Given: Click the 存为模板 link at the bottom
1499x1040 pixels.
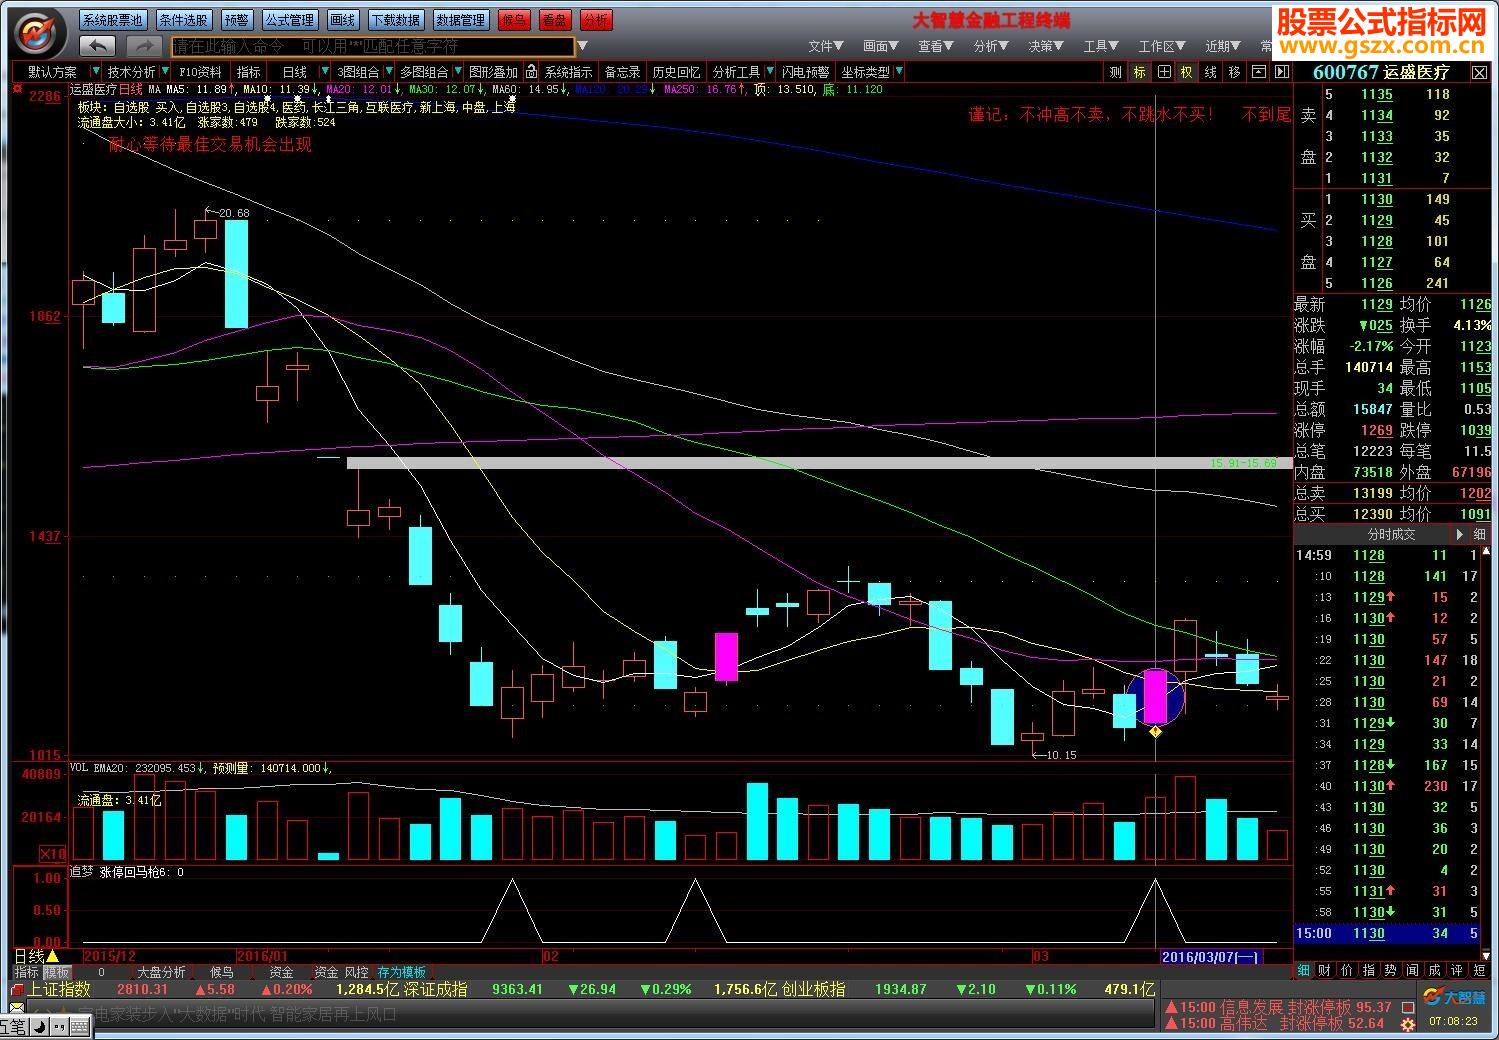Looking at the screenshot, I should (402, 972).
